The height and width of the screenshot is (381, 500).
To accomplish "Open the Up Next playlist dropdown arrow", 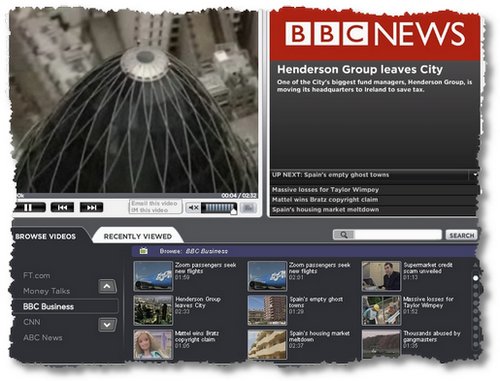I will pyautogui.click(x=475, y=175).
